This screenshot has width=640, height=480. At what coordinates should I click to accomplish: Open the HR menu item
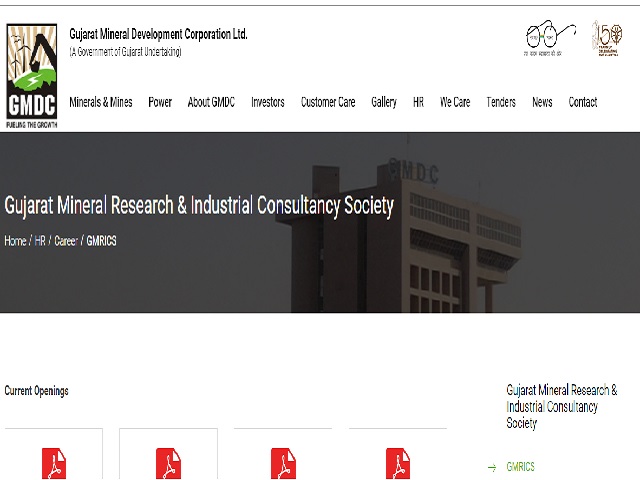(x=418, y=102)
